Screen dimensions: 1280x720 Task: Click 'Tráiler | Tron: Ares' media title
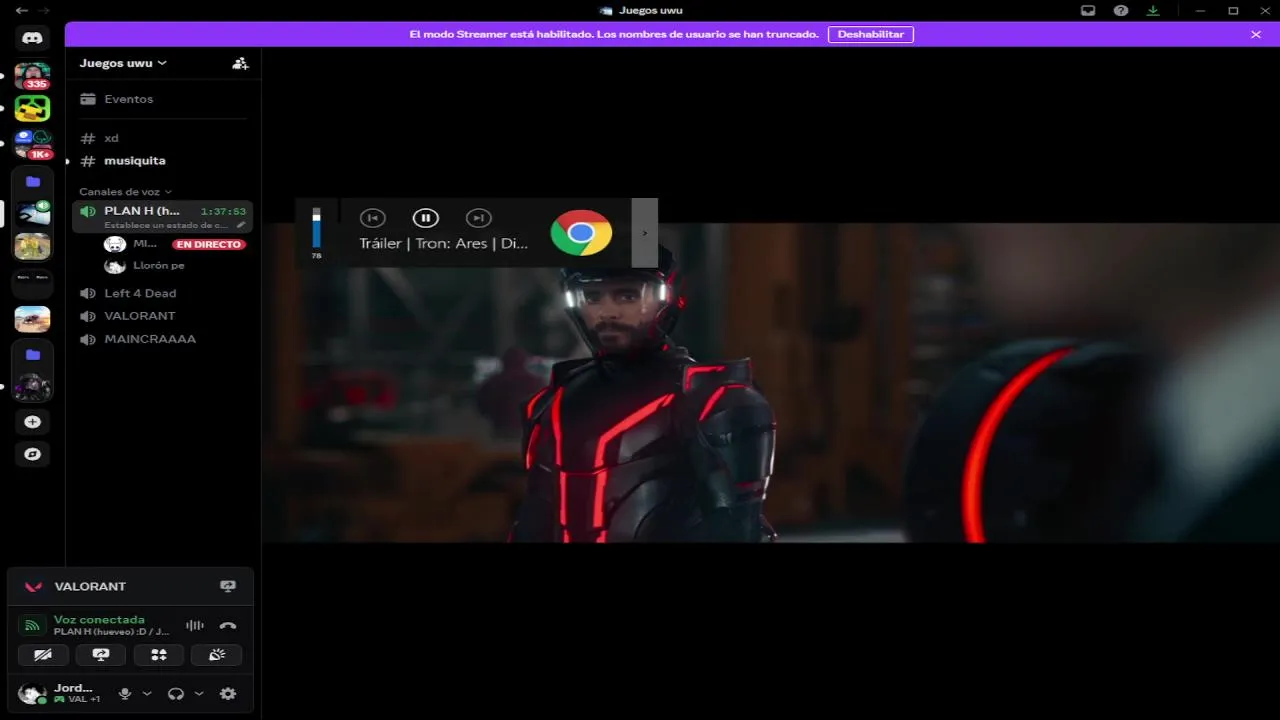[x=444, y=244]
